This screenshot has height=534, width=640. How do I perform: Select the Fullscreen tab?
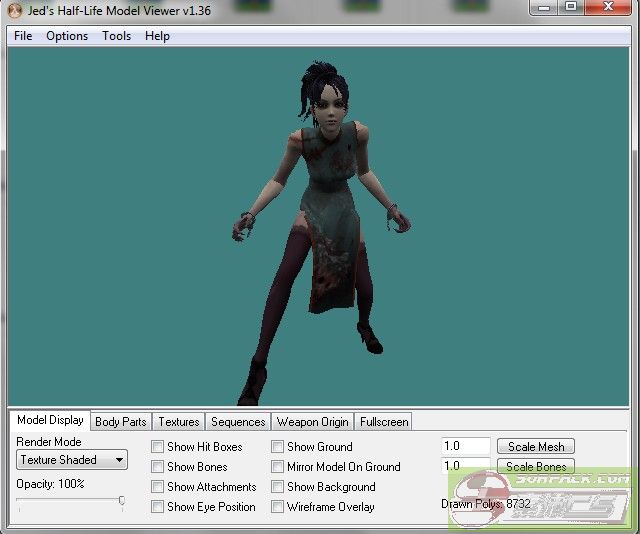pyautogui.click(x=384, y=422)
